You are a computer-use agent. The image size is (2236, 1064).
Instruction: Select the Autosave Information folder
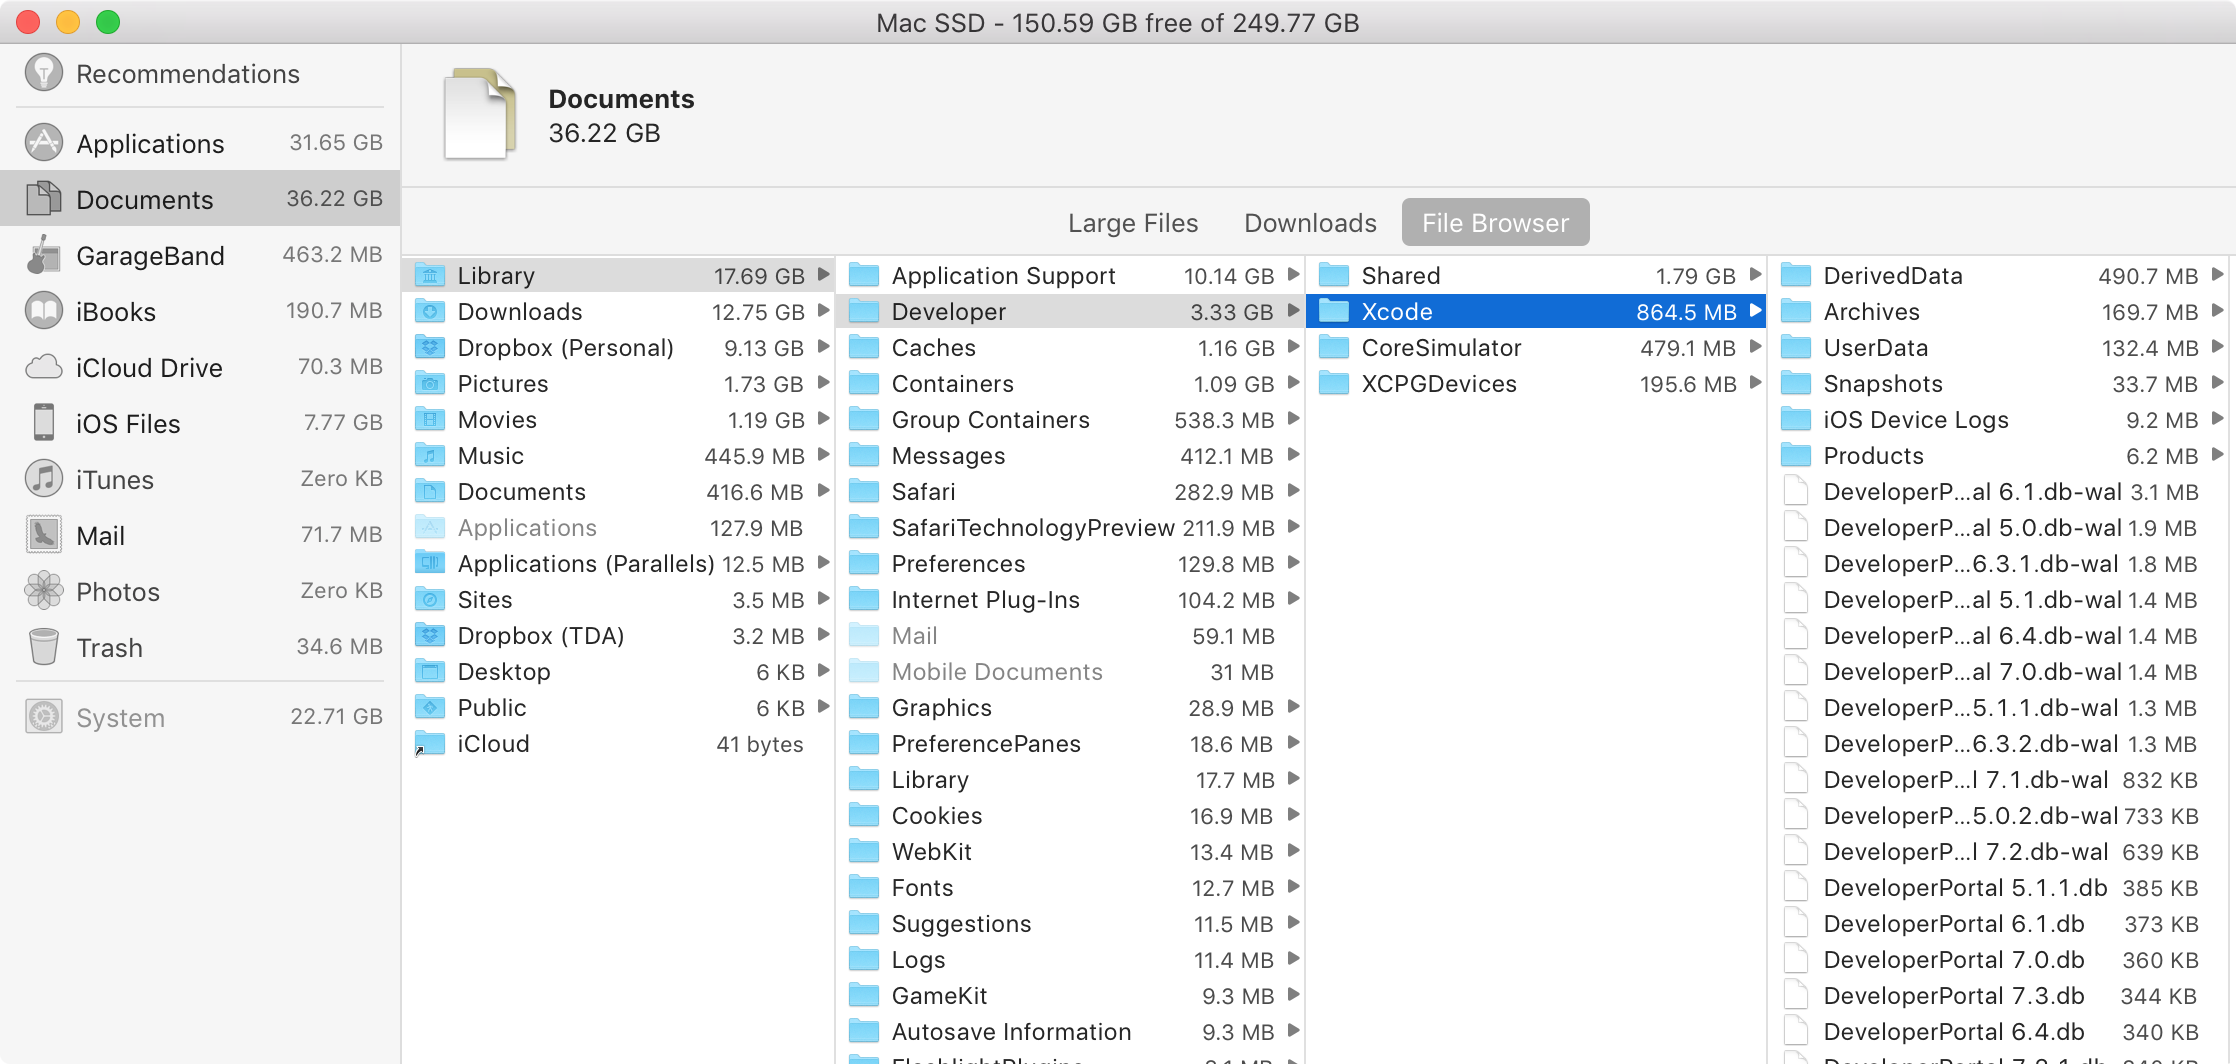(x=1071, y=1032)
